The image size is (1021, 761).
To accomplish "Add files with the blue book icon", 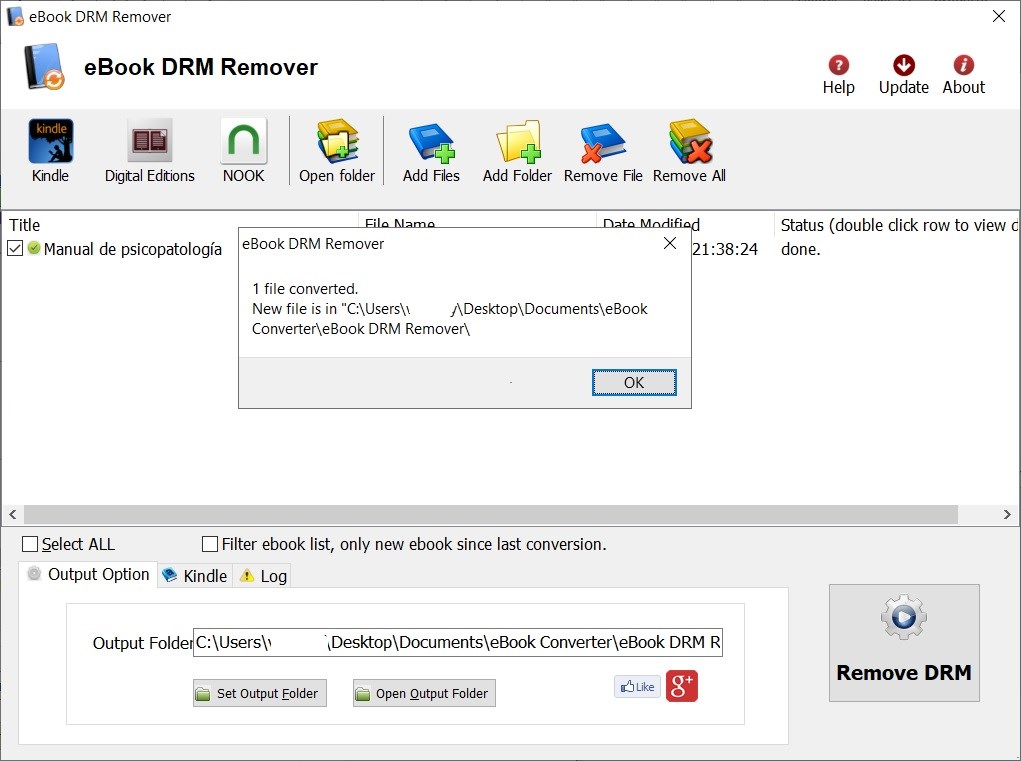I will pyautogui.click(x=431, y=142).
